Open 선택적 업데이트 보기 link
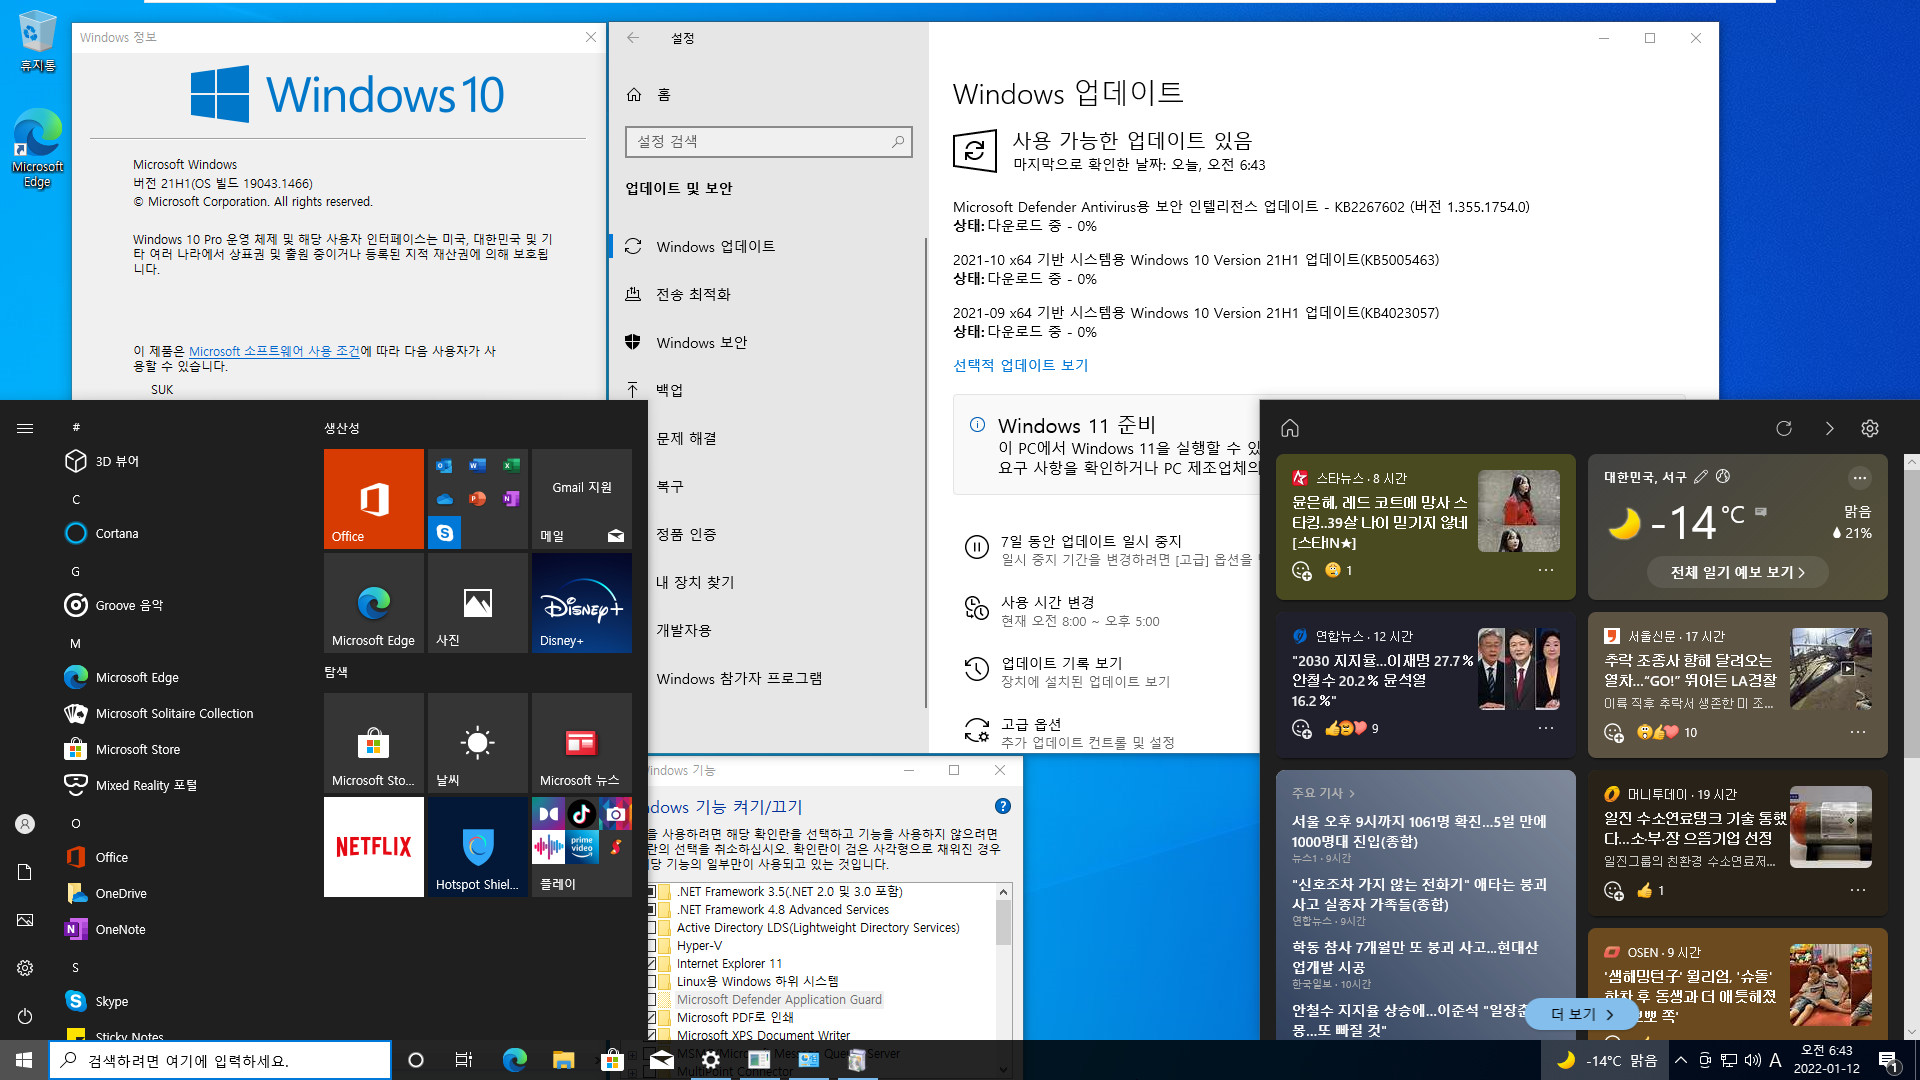The height and width of the screenshot is (1080, 1920). tap(1020, 365)
